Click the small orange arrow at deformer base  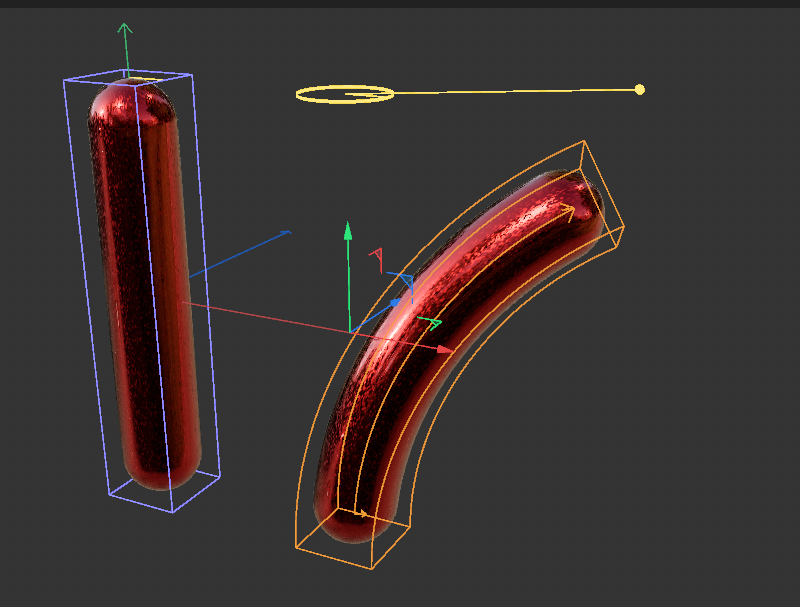(361, 513)
